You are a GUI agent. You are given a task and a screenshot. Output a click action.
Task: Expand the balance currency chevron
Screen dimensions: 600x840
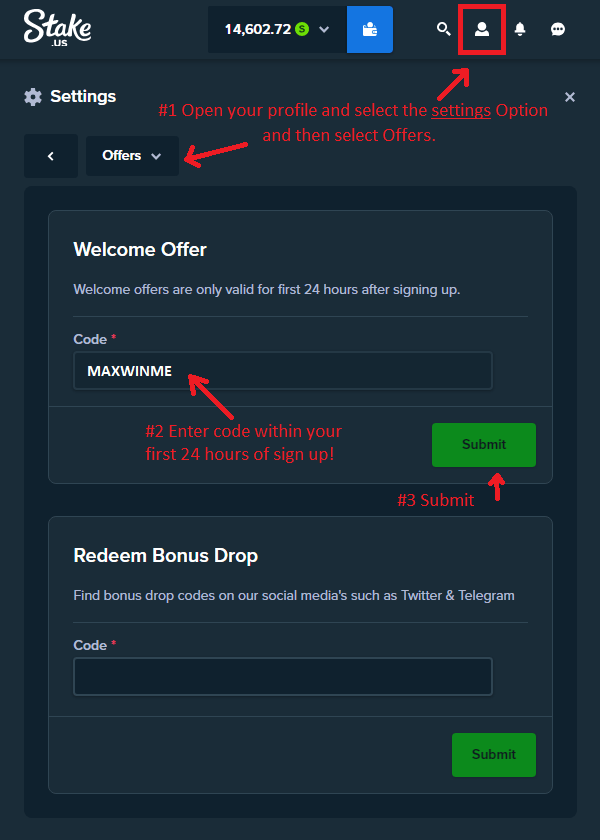324,29
